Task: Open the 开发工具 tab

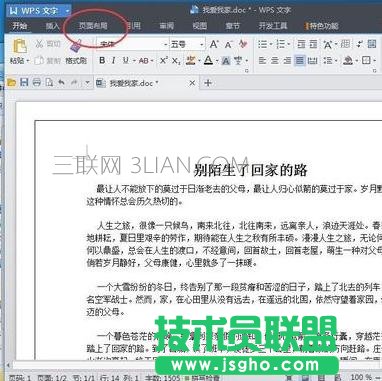Action: pyautogui.click(x=273, y=26)
